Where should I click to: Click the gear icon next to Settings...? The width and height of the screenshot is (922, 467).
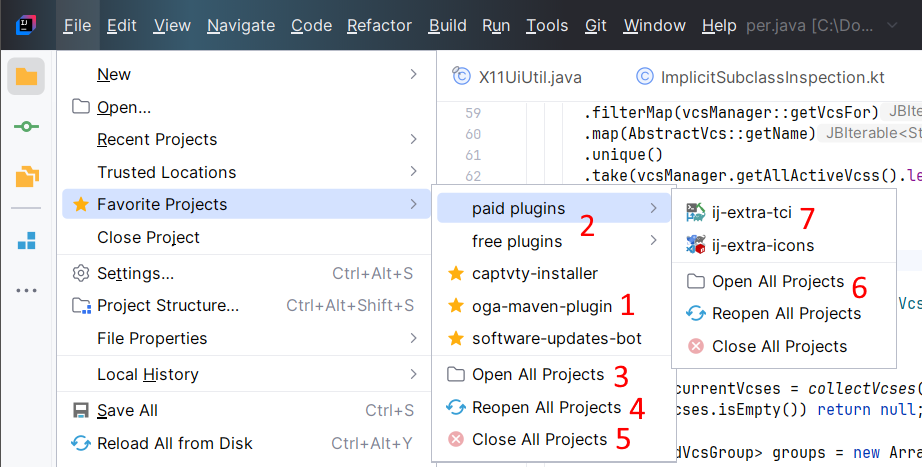pos(81,273)
